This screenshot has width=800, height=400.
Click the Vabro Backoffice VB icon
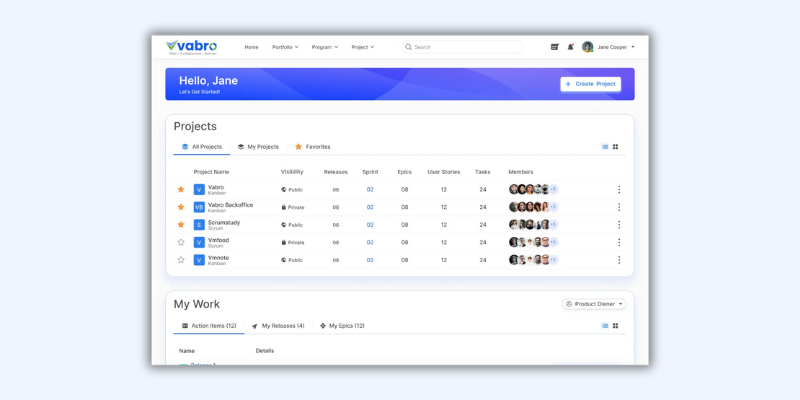coord(199,207)
